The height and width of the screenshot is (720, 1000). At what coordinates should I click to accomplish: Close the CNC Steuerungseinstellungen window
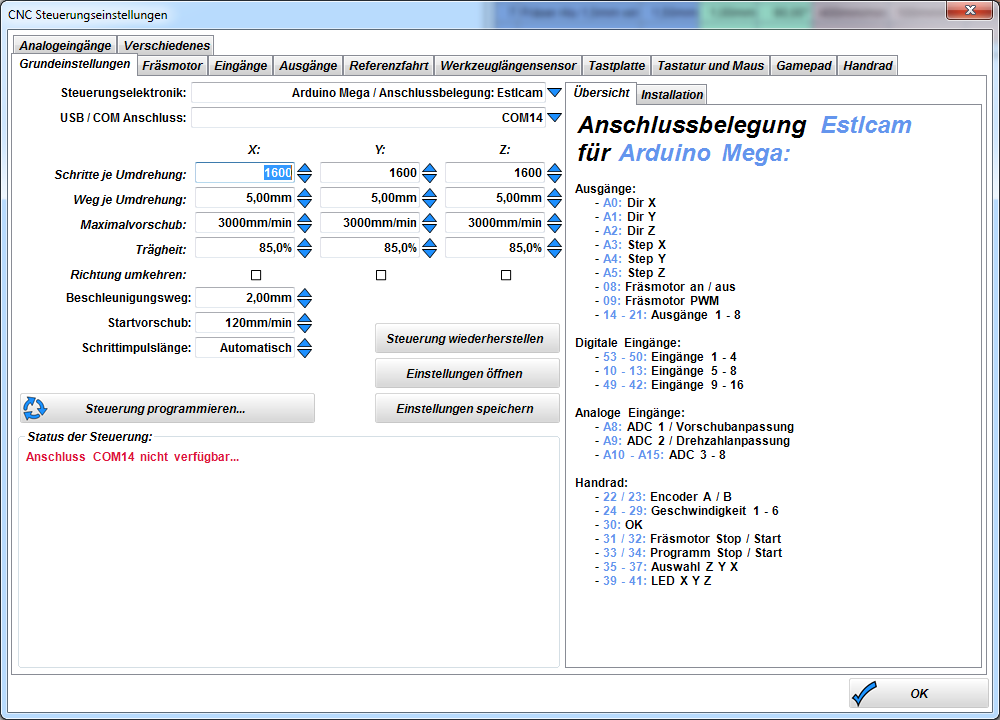(x=970, y=10)
